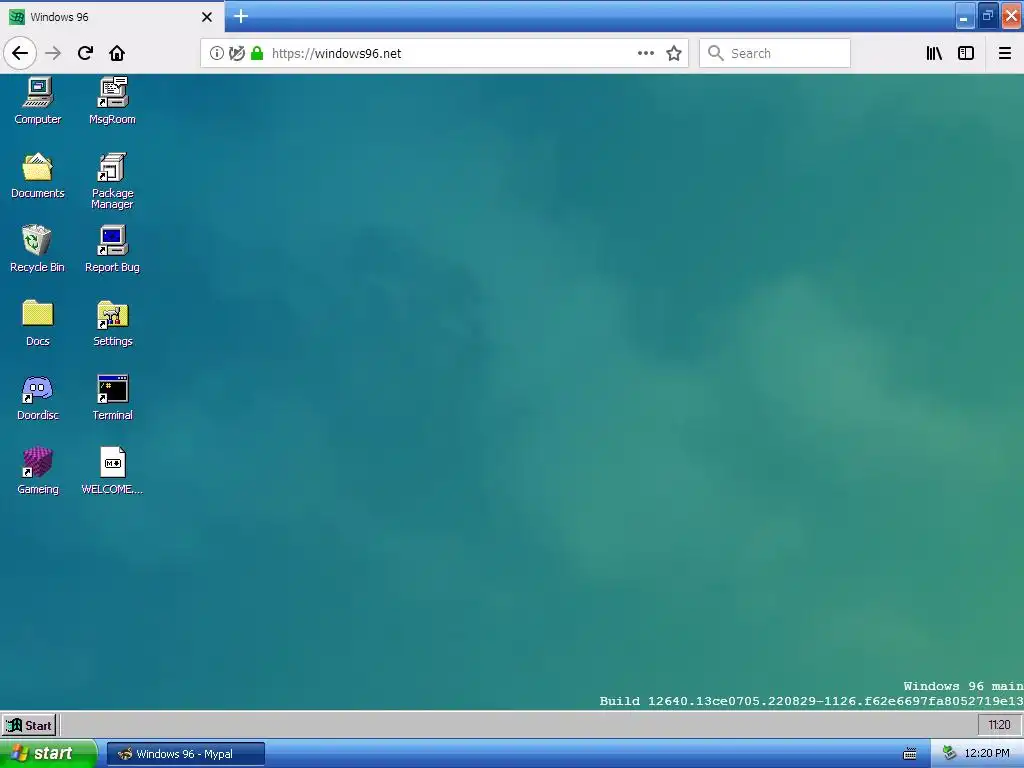Click the green XP start button
Viewport: 1024px width, 768px height.
(48, 754)
